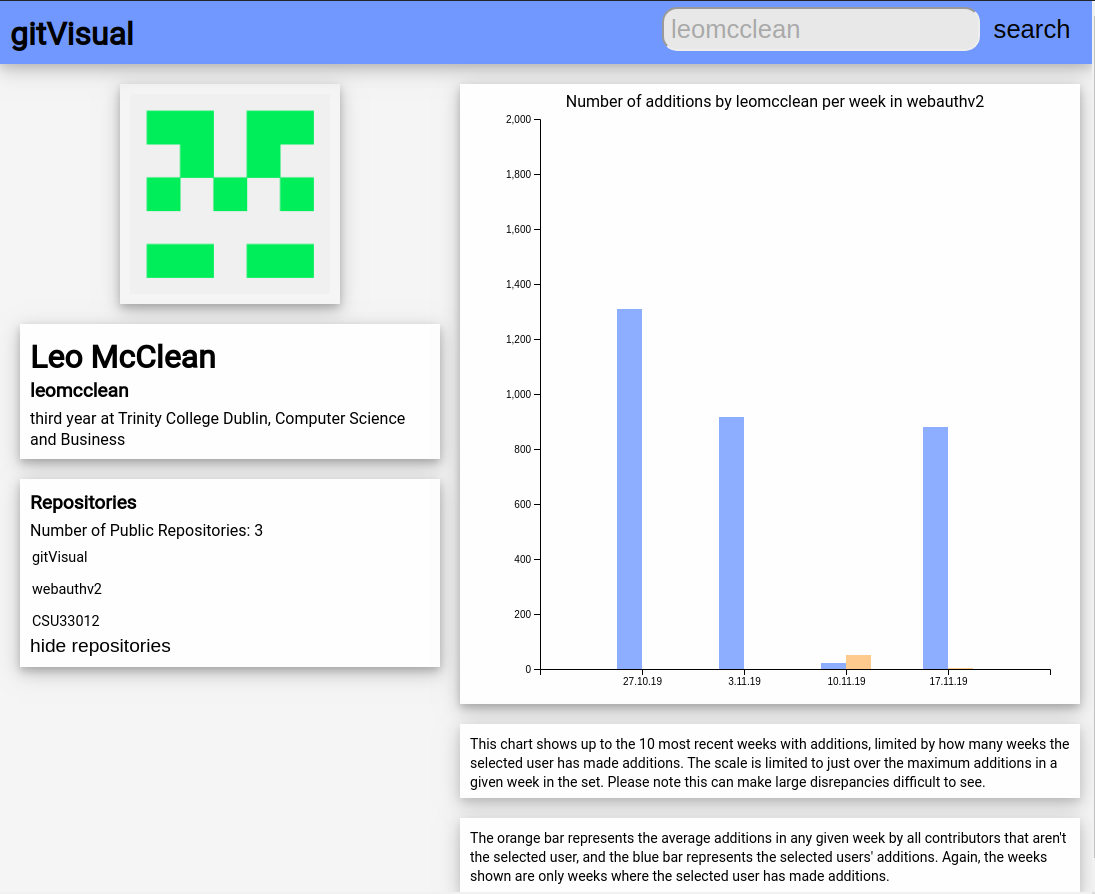Click the 1,400 y-axis label
Viewport: 1095px width, 894px height.
518,284
